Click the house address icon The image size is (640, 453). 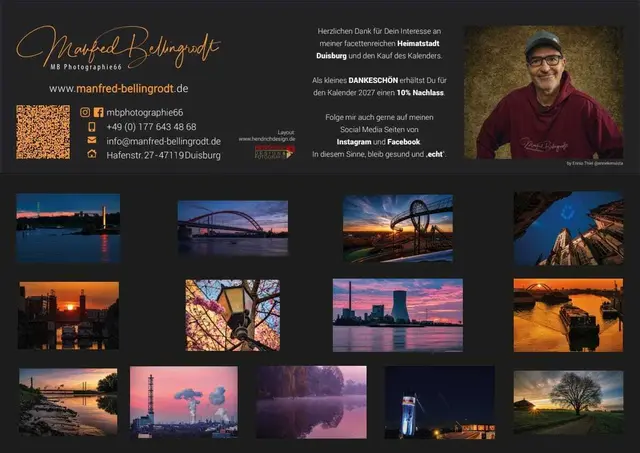[x=92, y=155]
